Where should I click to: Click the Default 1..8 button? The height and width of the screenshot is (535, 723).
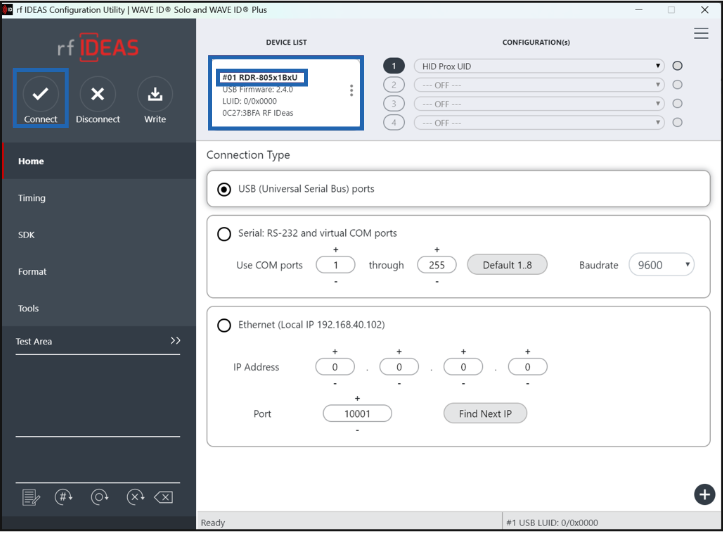507,265
